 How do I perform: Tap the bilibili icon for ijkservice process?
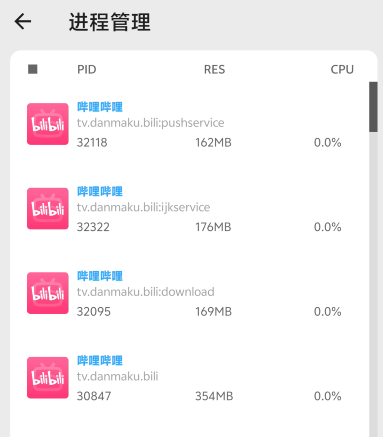pos(48,209)
